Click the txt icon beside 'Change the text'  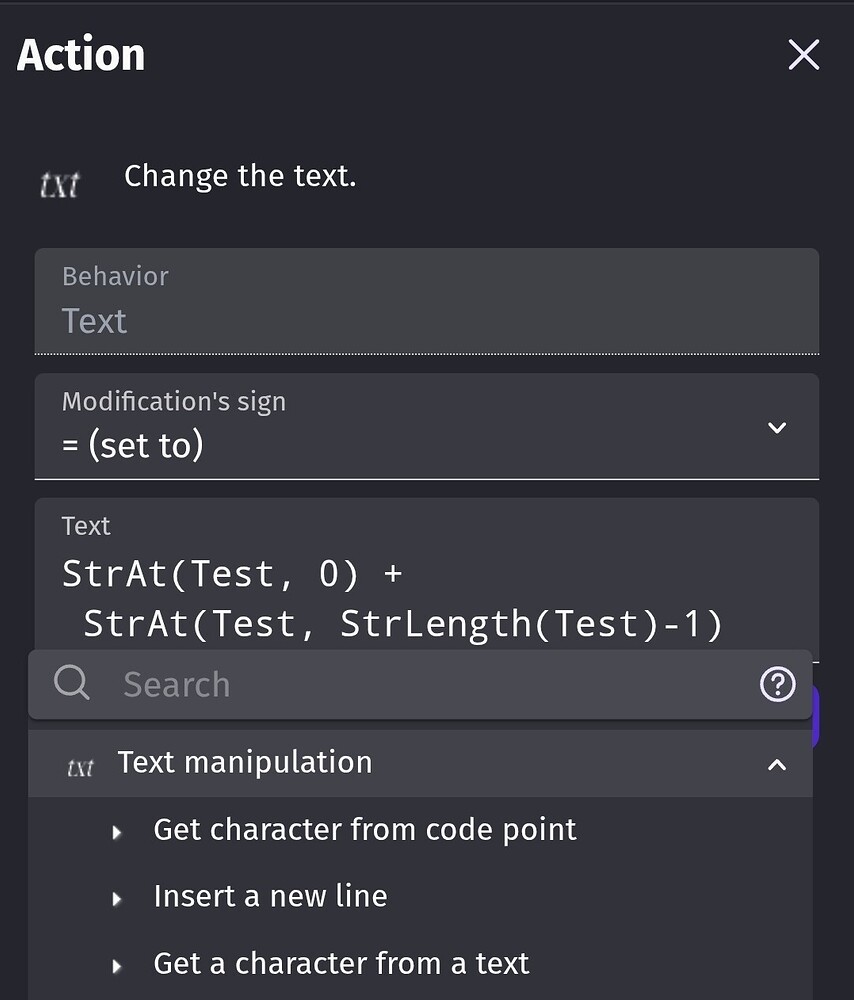59,183
